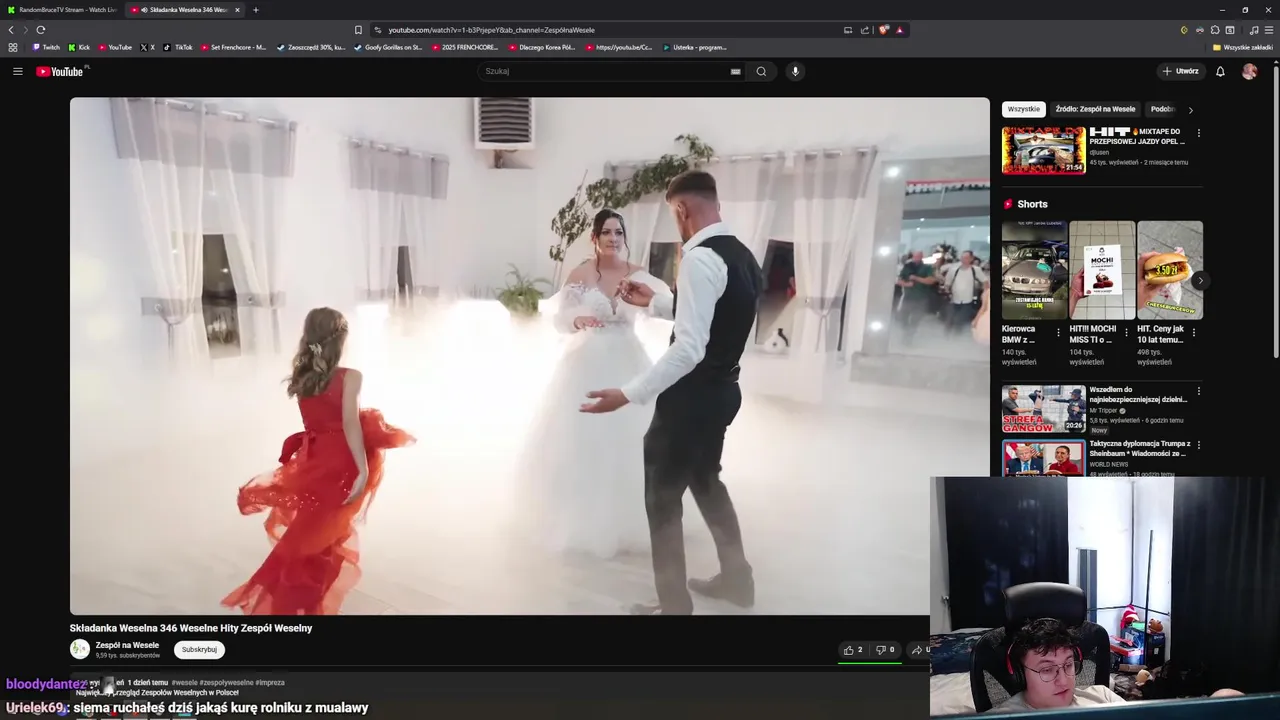Click the wedding video player
This screenshot has width=1280, height=720.
[x=529, y=356]
